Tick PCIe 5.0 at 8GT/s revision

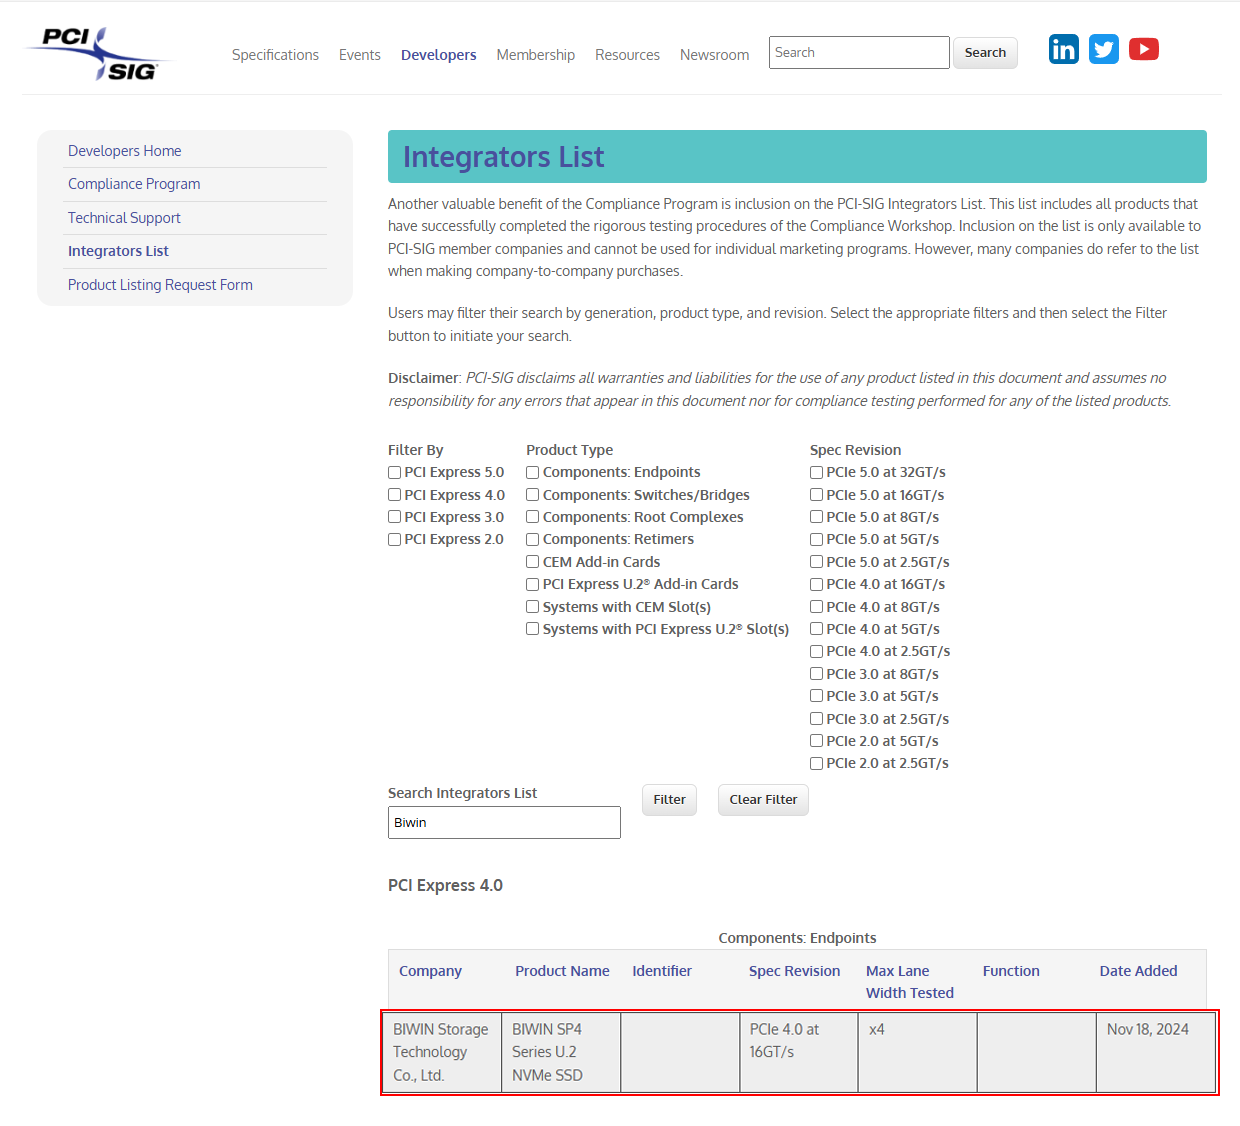pyautogui.click(x=817, y=517)
